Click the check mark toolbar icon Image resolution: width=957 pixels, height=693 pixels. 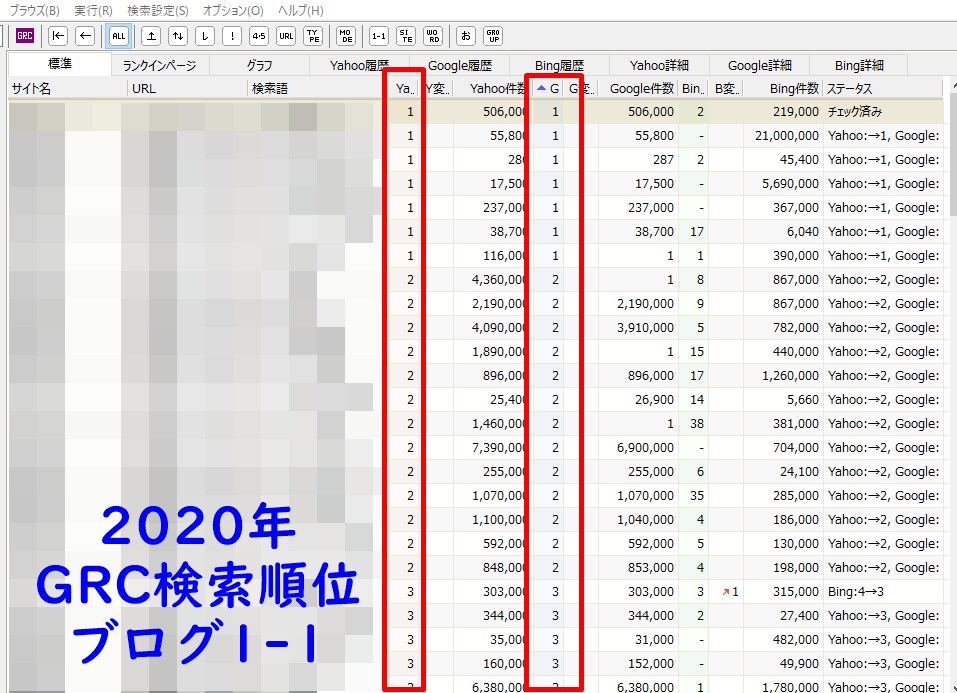click(205, 36)
